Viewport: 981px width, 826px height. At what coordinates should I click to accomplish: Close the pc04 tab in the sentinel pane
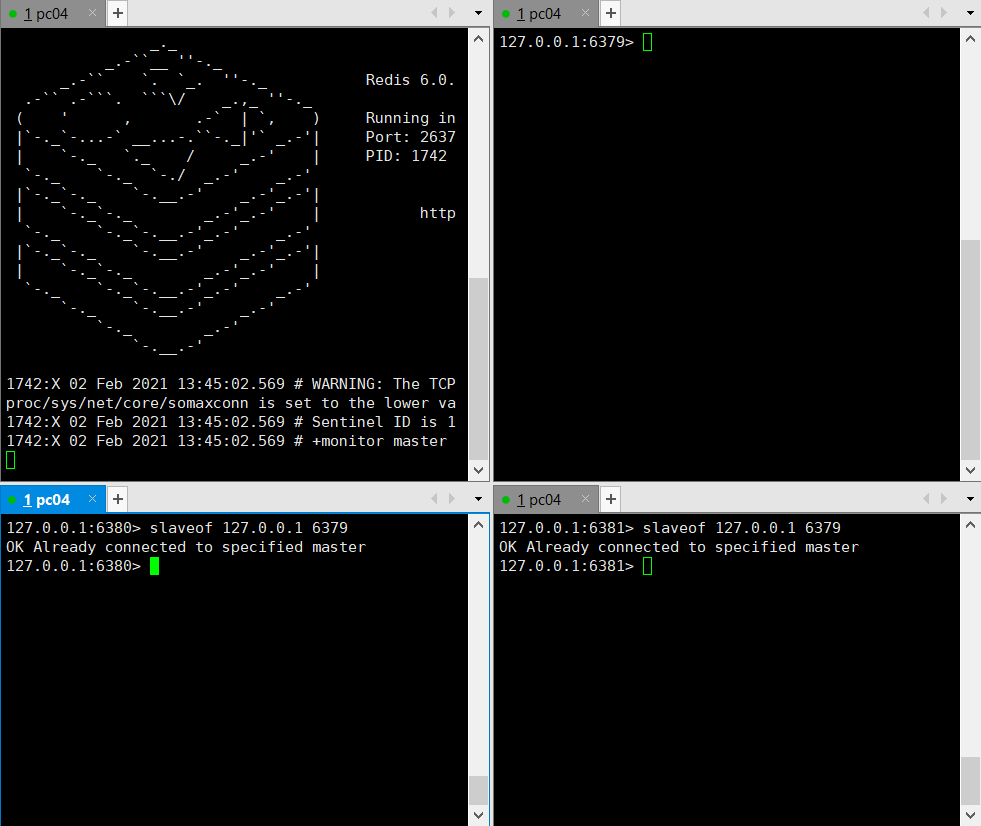[93, 13]
